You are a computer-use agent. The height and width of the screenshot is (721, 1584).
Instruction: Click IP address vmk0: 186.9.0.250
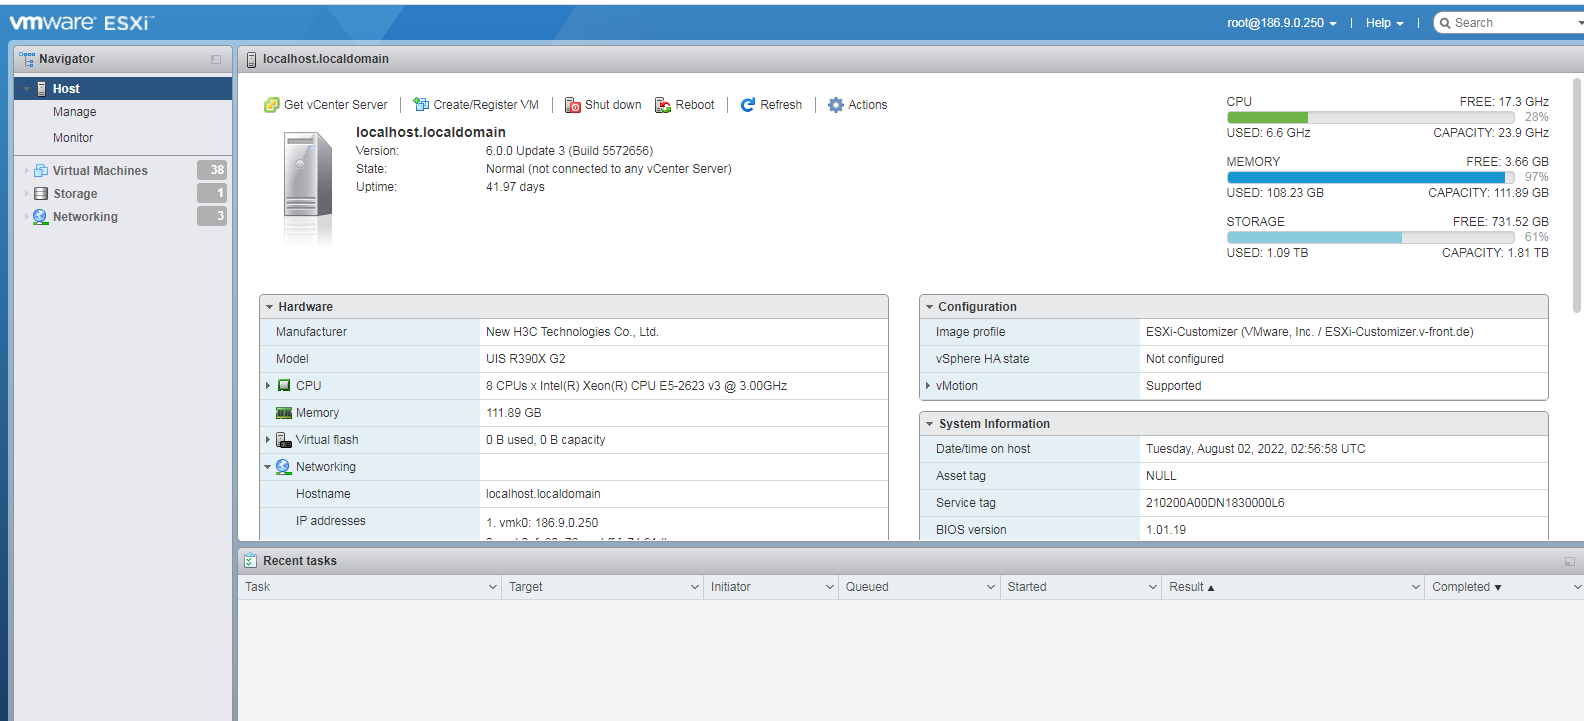[x=542, y=523]
